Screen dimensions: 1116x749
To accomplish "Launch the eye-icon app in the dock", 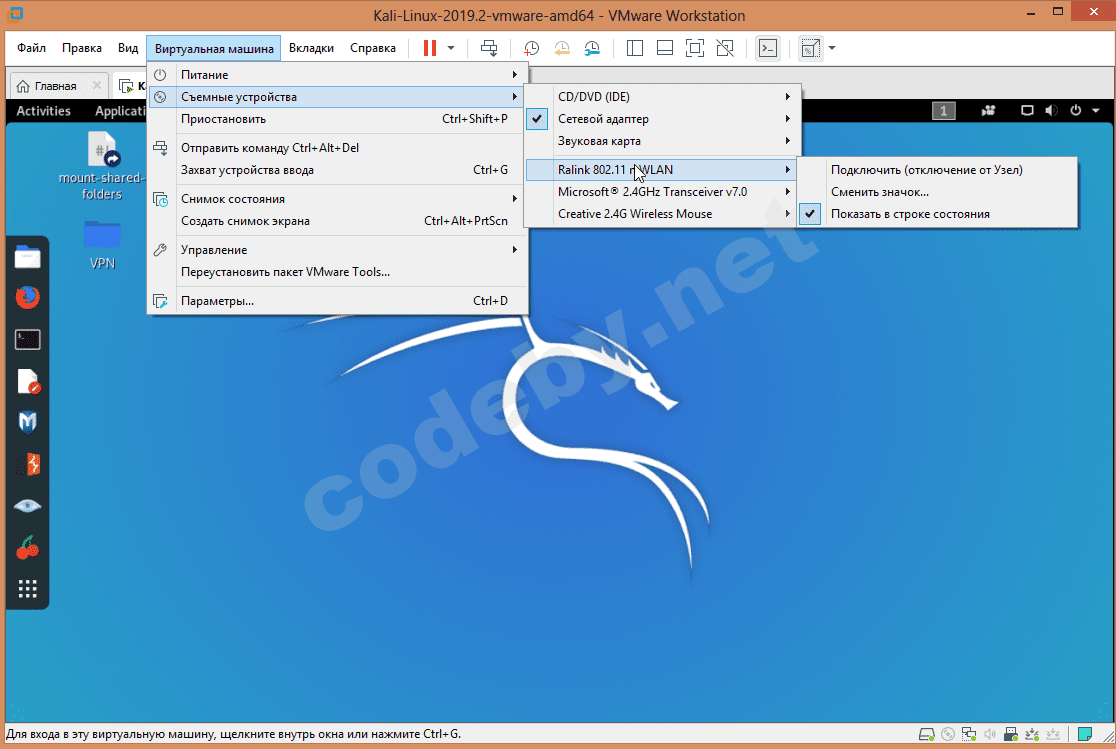I will pyautogui.click(x=27, y=506).
